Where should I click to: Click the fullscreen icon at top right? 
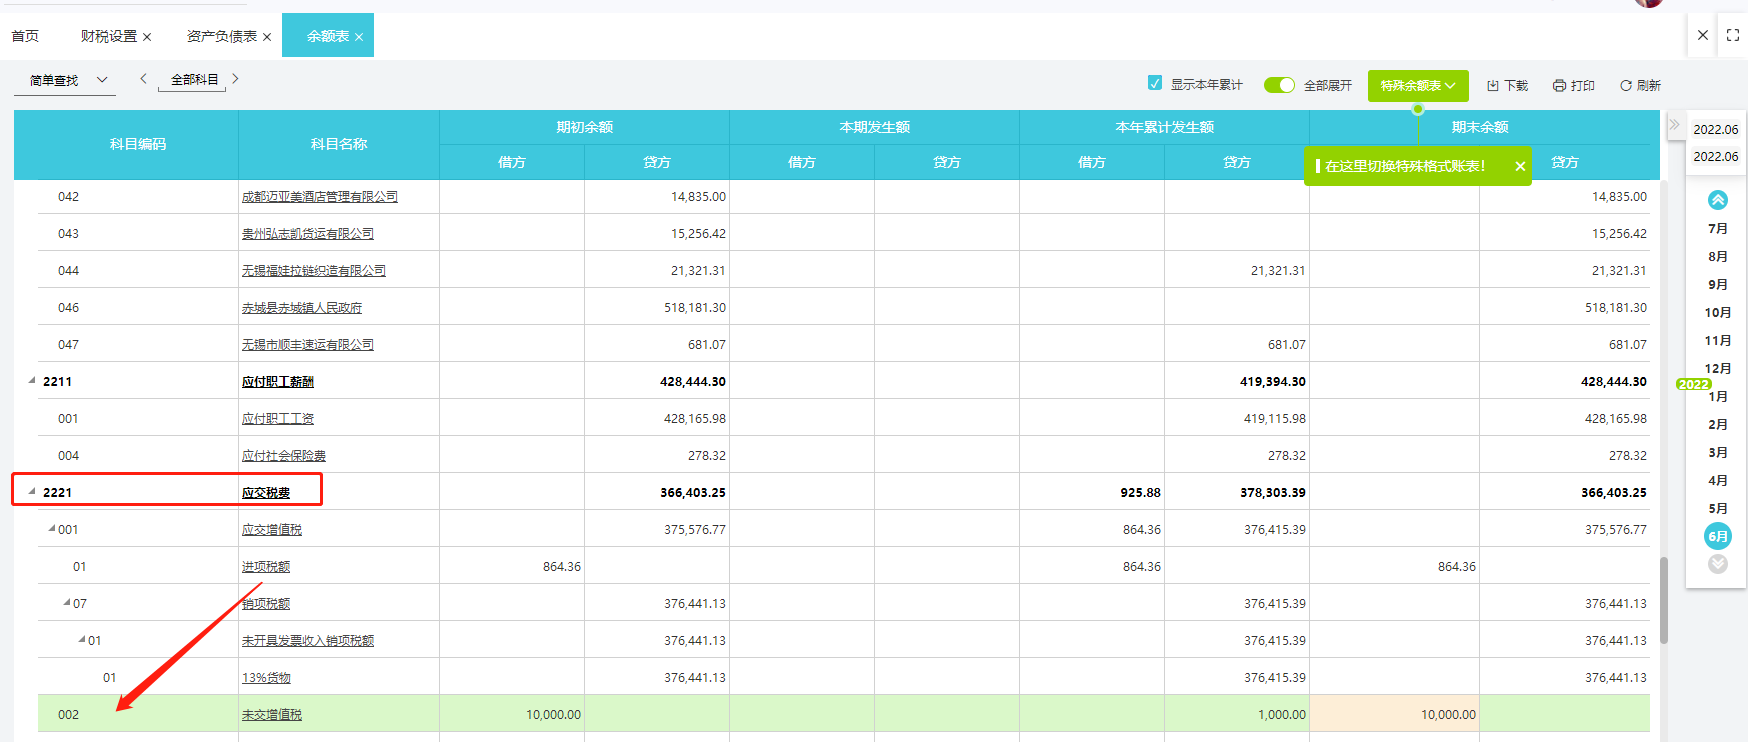[1733, 35]
